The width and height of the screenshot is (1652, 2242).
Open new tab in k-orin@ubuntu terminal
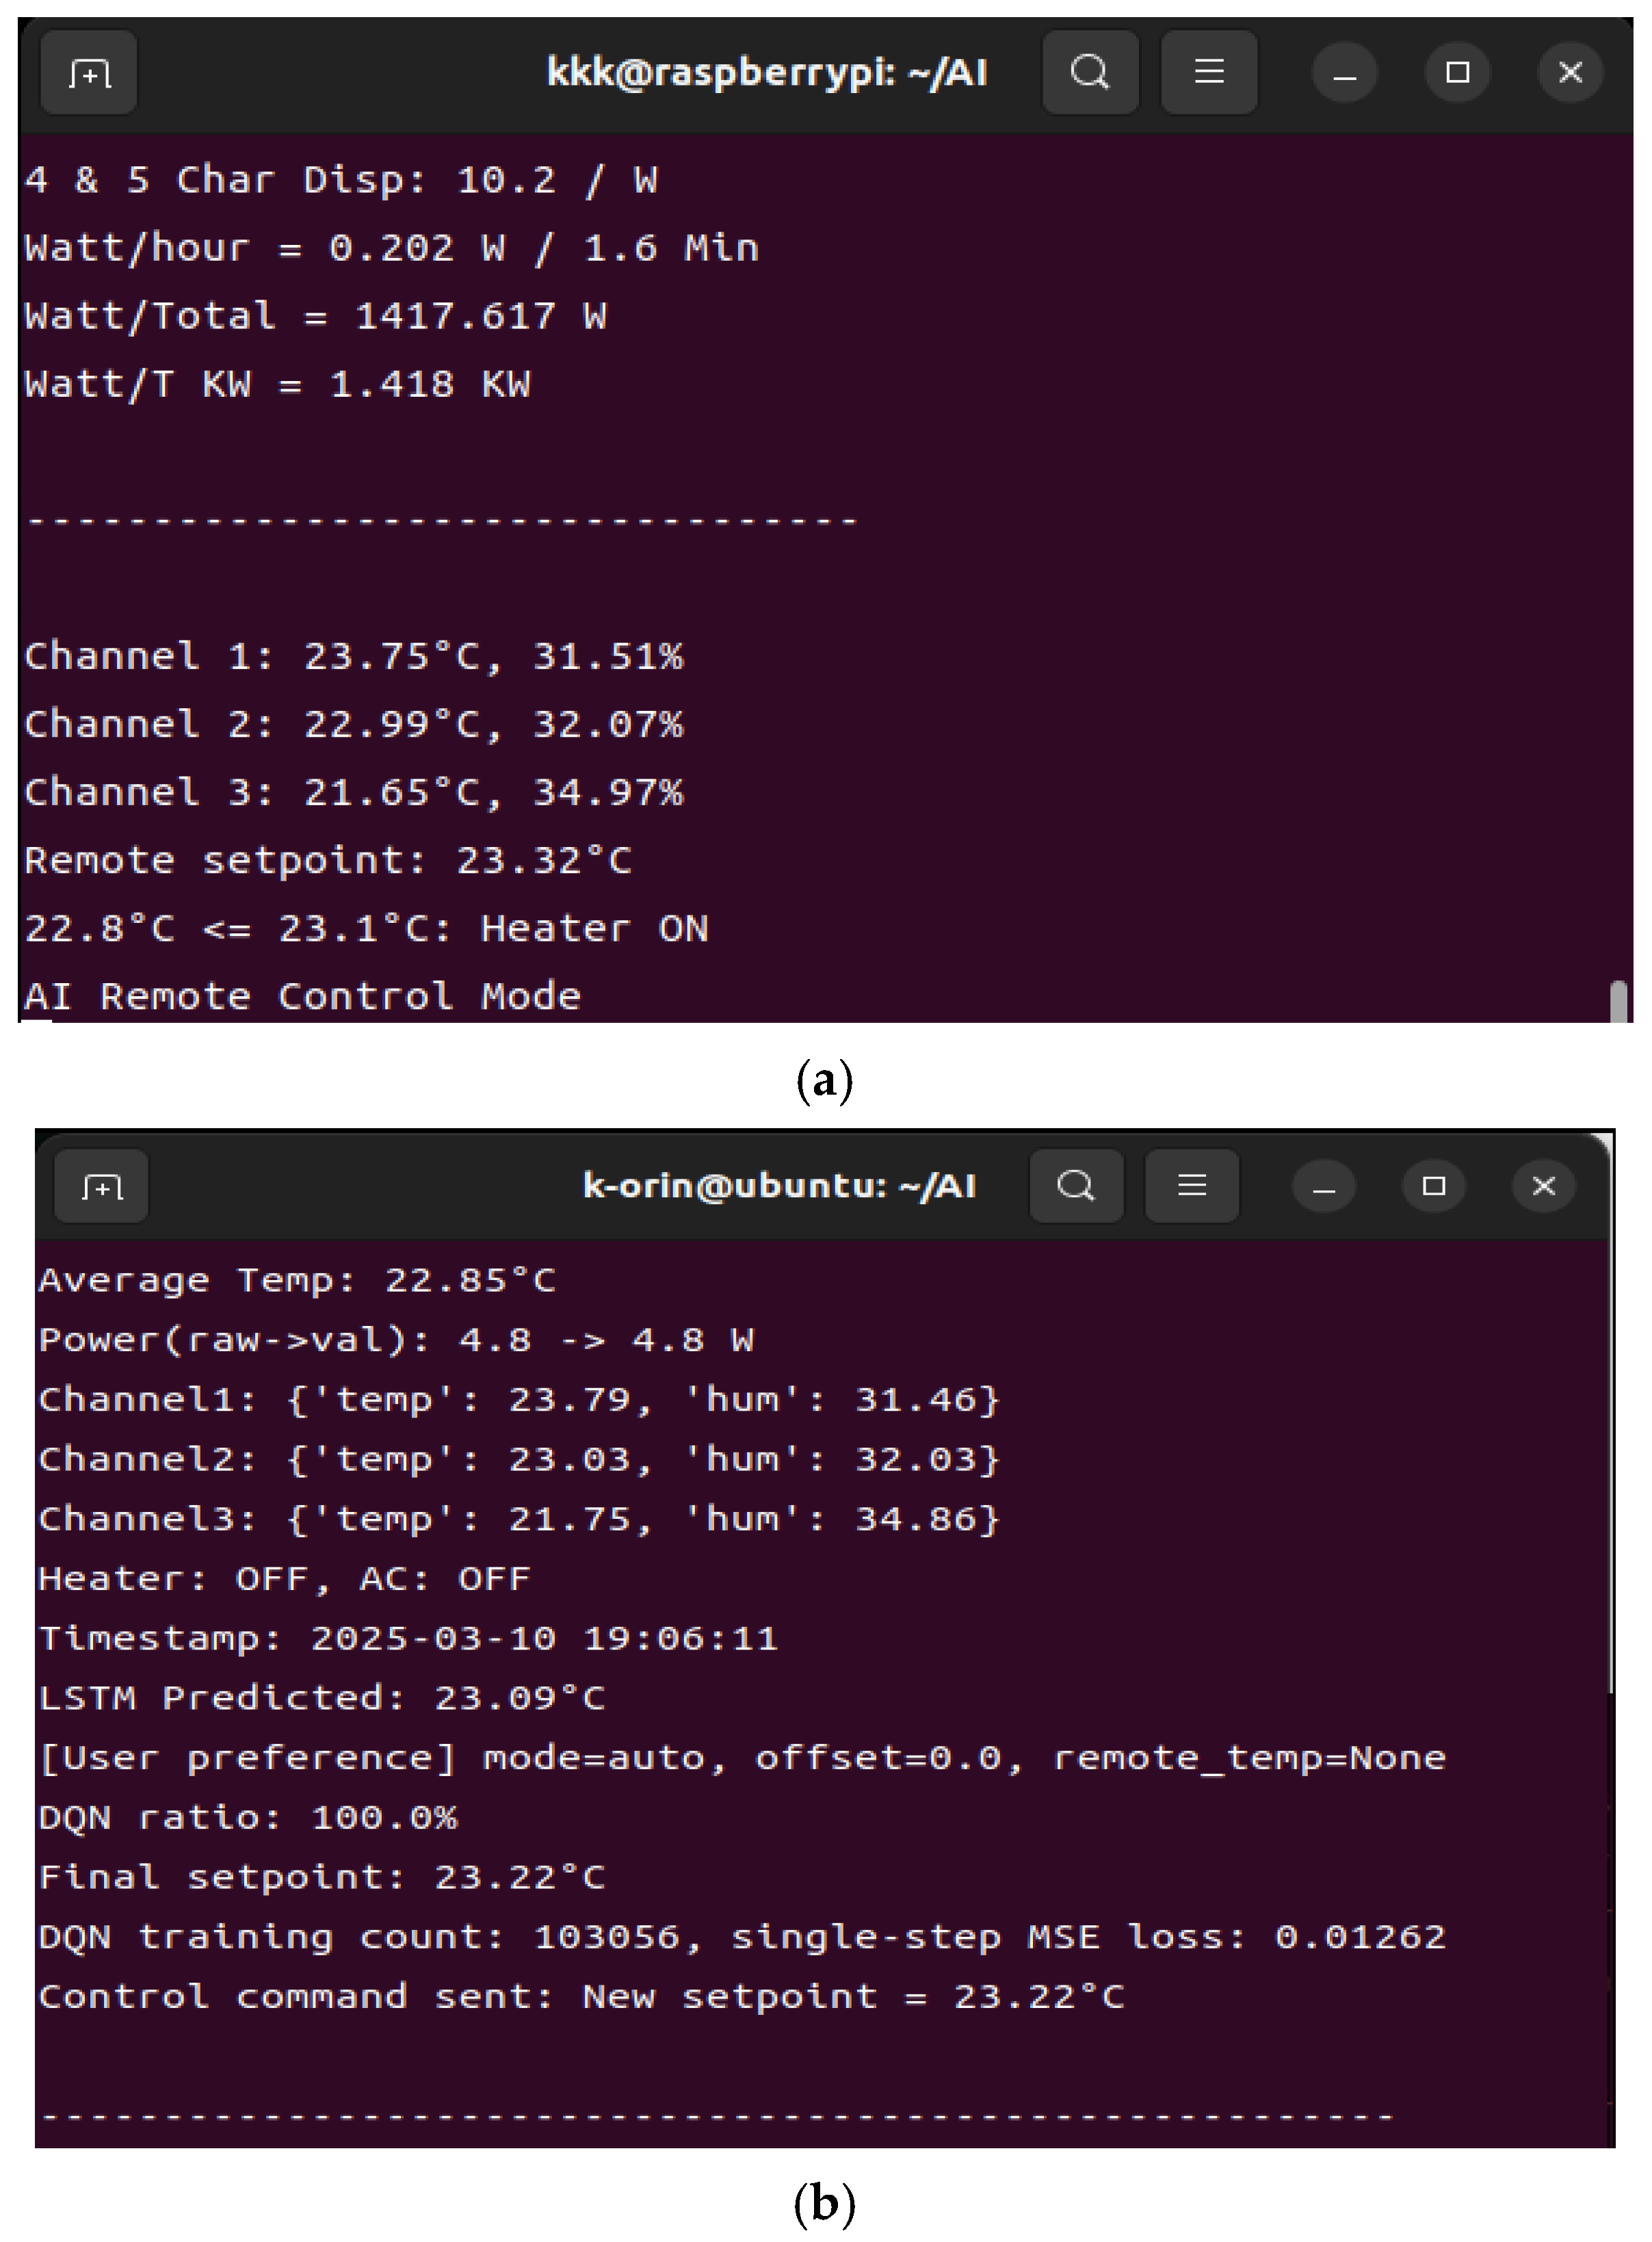click(x=102, y=1186)
